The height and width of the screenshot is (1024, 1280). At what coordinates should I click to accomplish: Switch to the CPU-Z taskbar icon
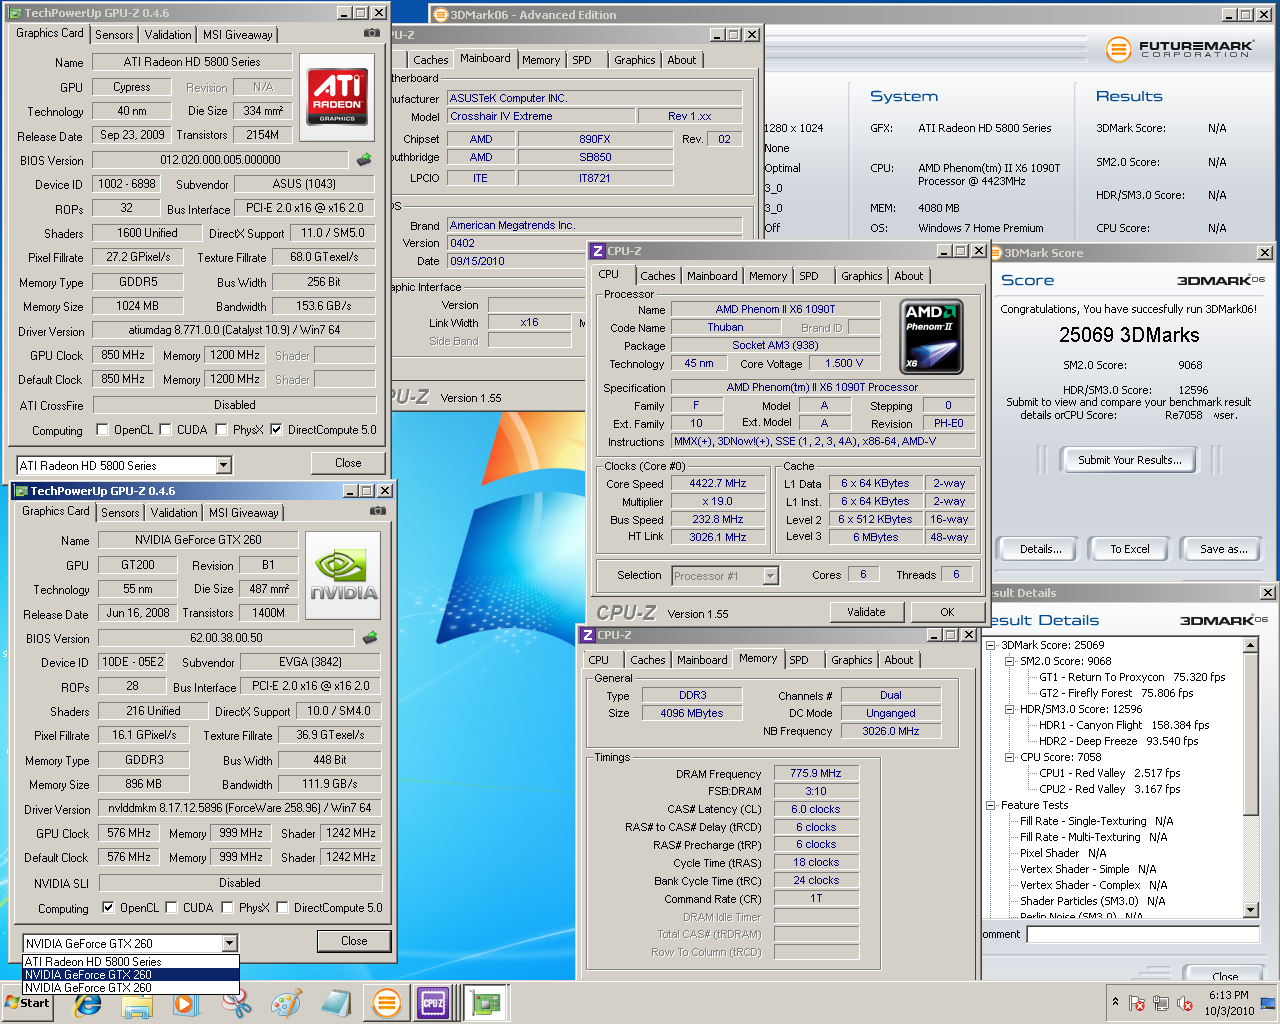(433, 1003)
